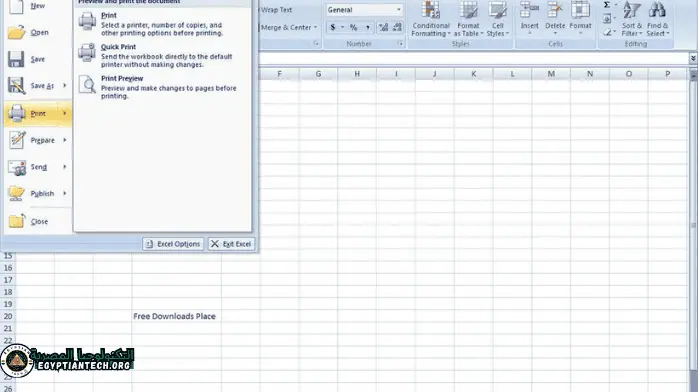Open Format as Table gallery
The width and height of the screenshot is (698, 392).
pyautogui.click(x=468, y=20)
